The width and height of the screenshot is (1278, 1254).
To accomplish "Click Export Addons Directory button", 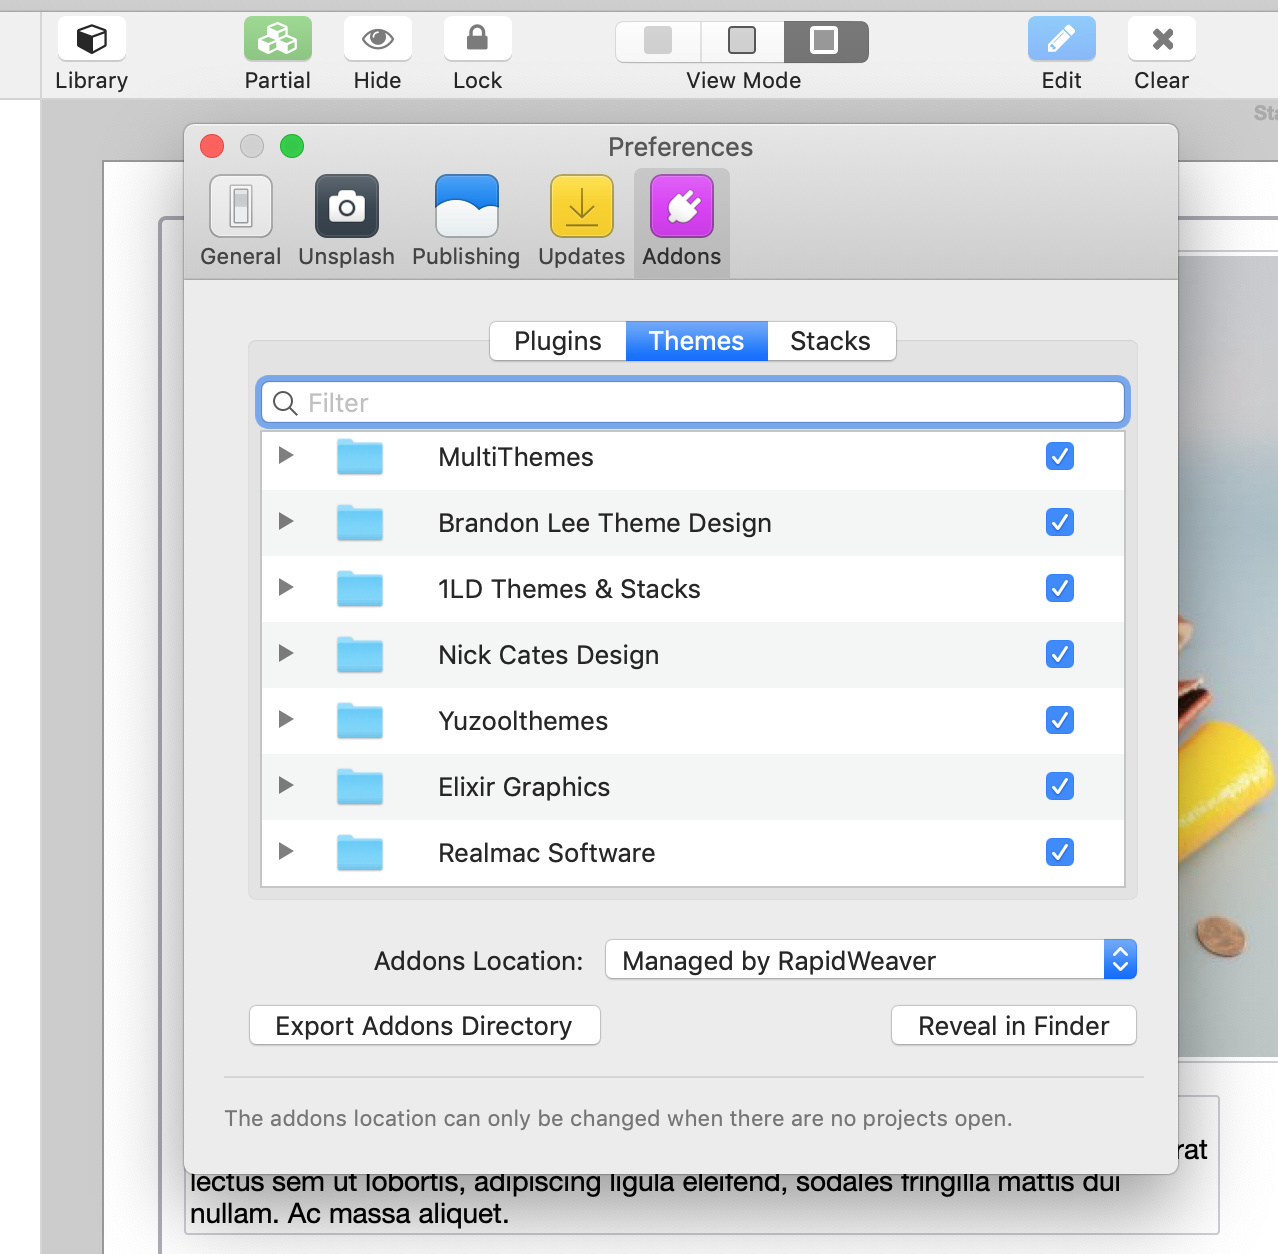I will (425, 1026).
